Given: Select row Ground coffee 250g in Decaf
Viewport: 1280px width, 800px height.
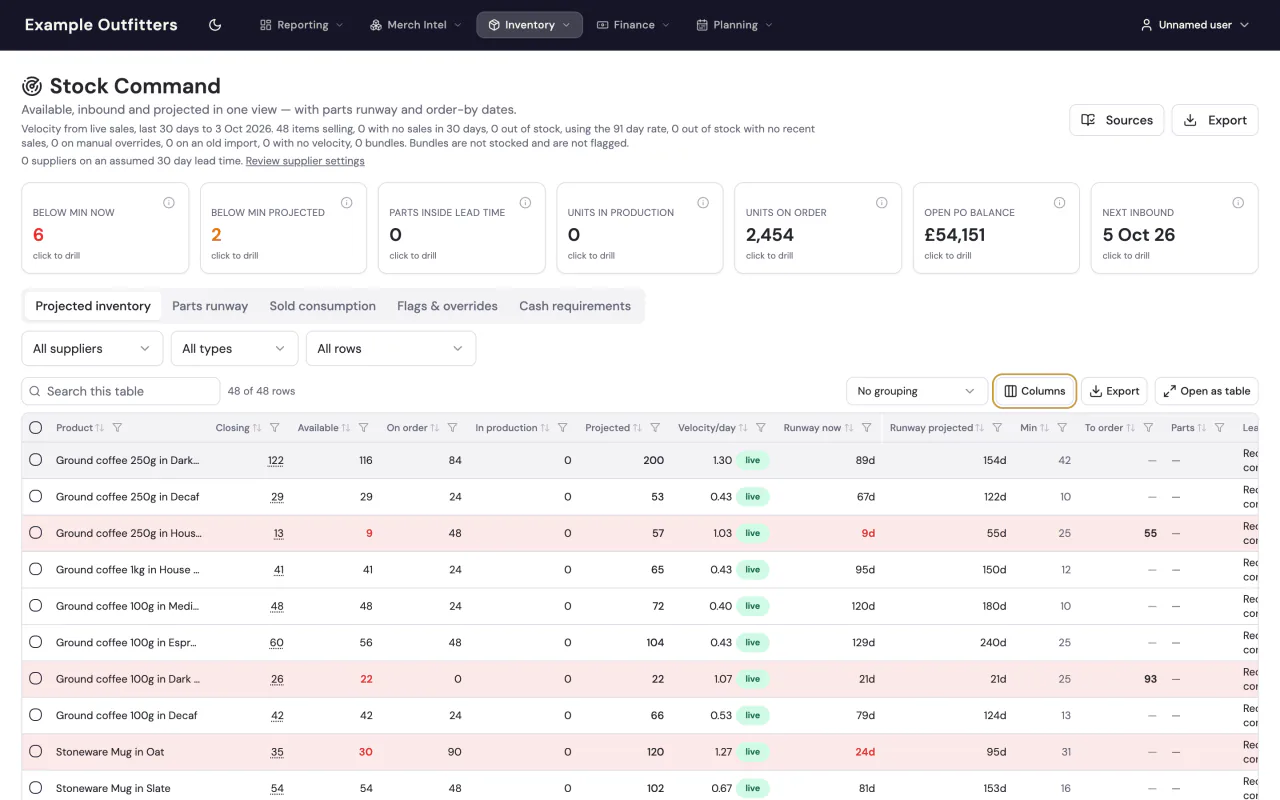Looking at the screenshot, I should pyautogui.click(x=36, y=497).
